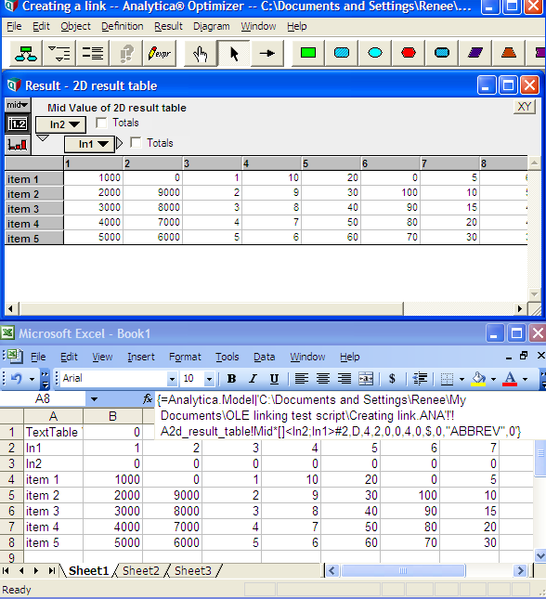Image resolution: width=546 pixels, height=599 pixels.
Task: Switch to graph view icon in result window
Action: 18,144
